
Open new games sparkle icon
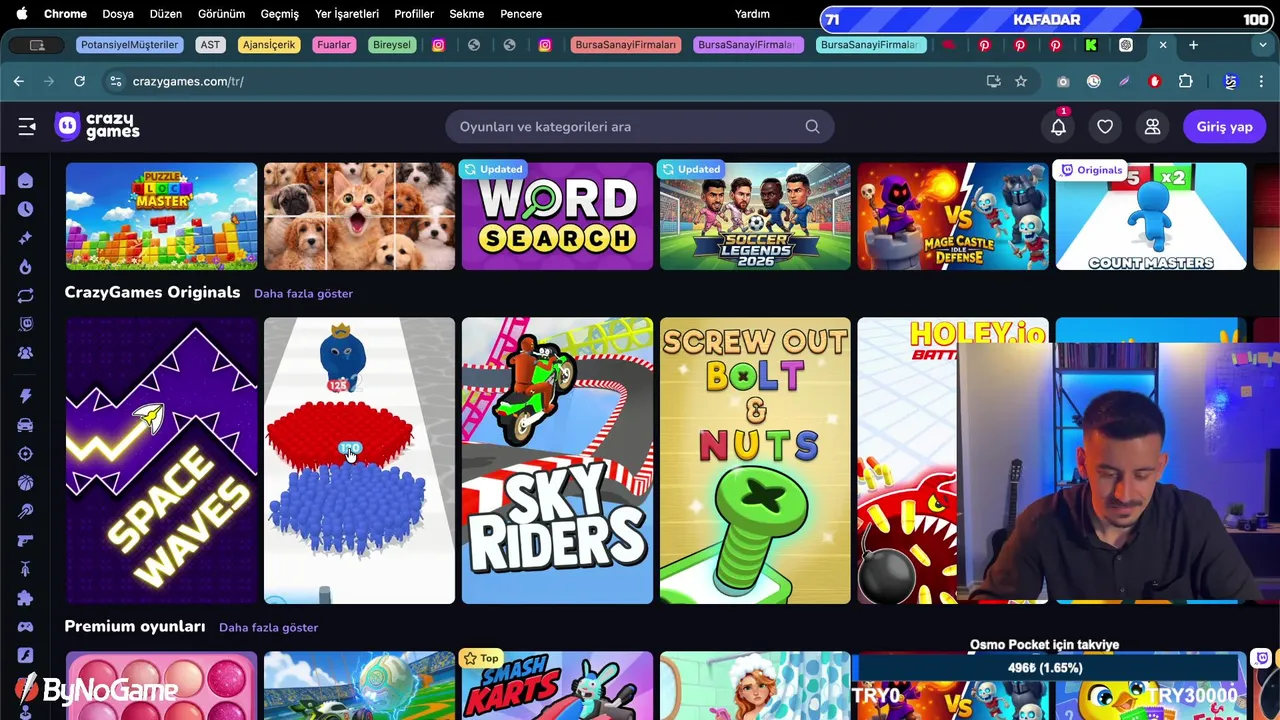pyautogui.click(x=25, y=238)
